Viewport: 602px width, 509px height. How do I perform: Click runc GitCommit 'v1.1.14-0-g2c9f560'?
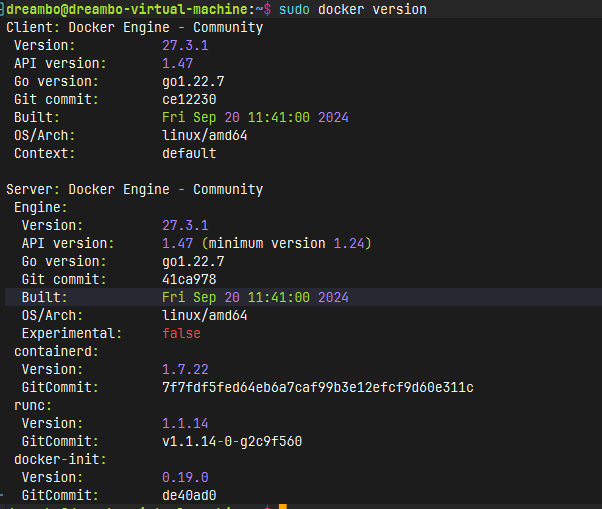coord(232,441)
